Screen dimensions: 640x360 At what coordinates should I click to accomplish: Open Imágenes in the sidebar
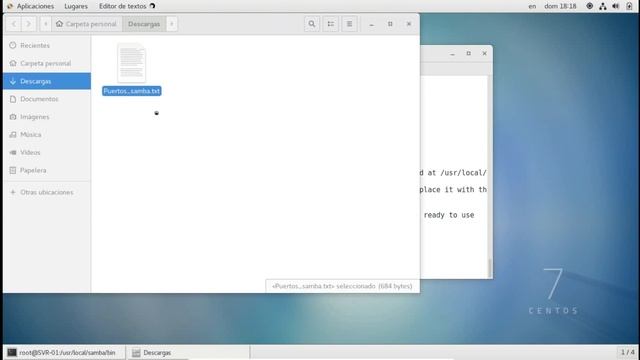pyautogui.click(x=47, y=117)
